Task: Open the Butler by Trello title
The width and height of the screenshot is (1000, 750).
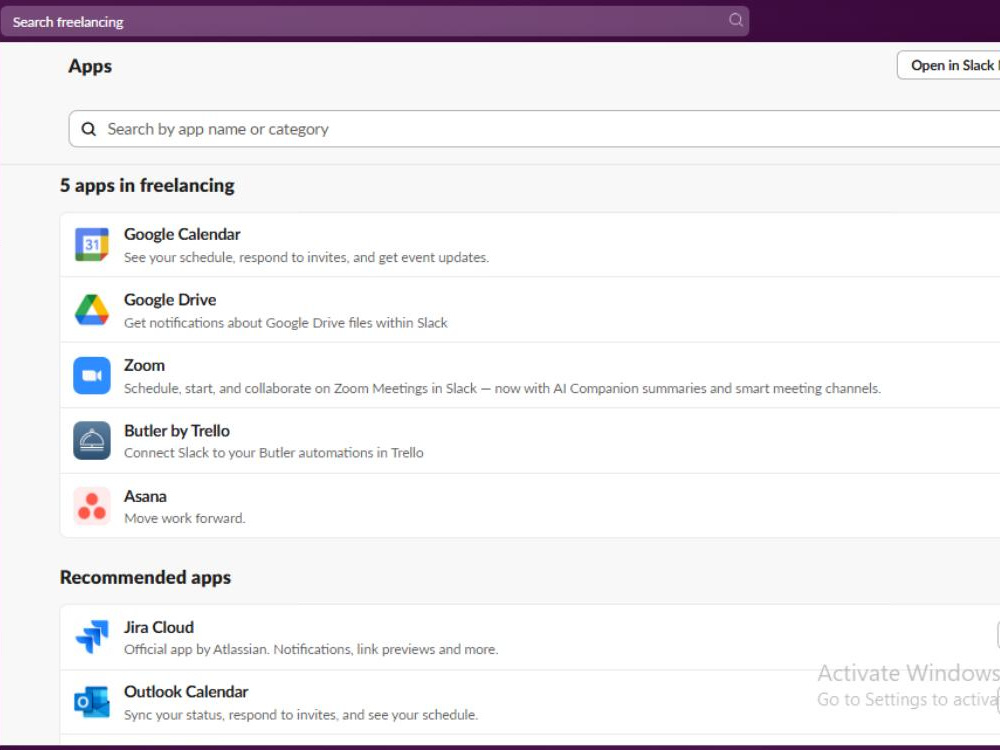Action: click(x=177, y=431)
